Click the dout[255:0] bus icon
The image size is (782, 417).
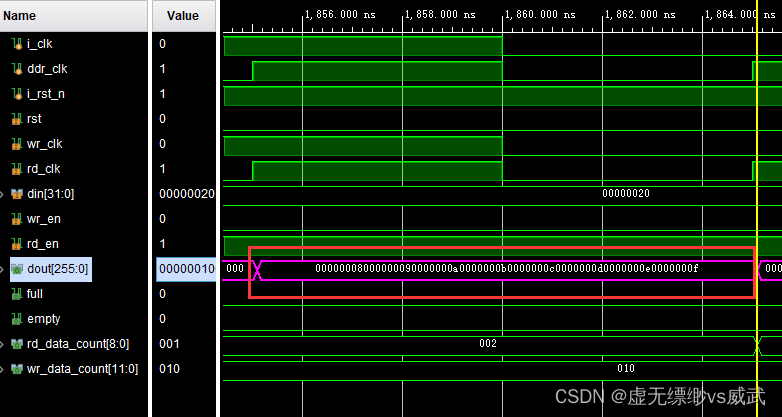[17, 269]
